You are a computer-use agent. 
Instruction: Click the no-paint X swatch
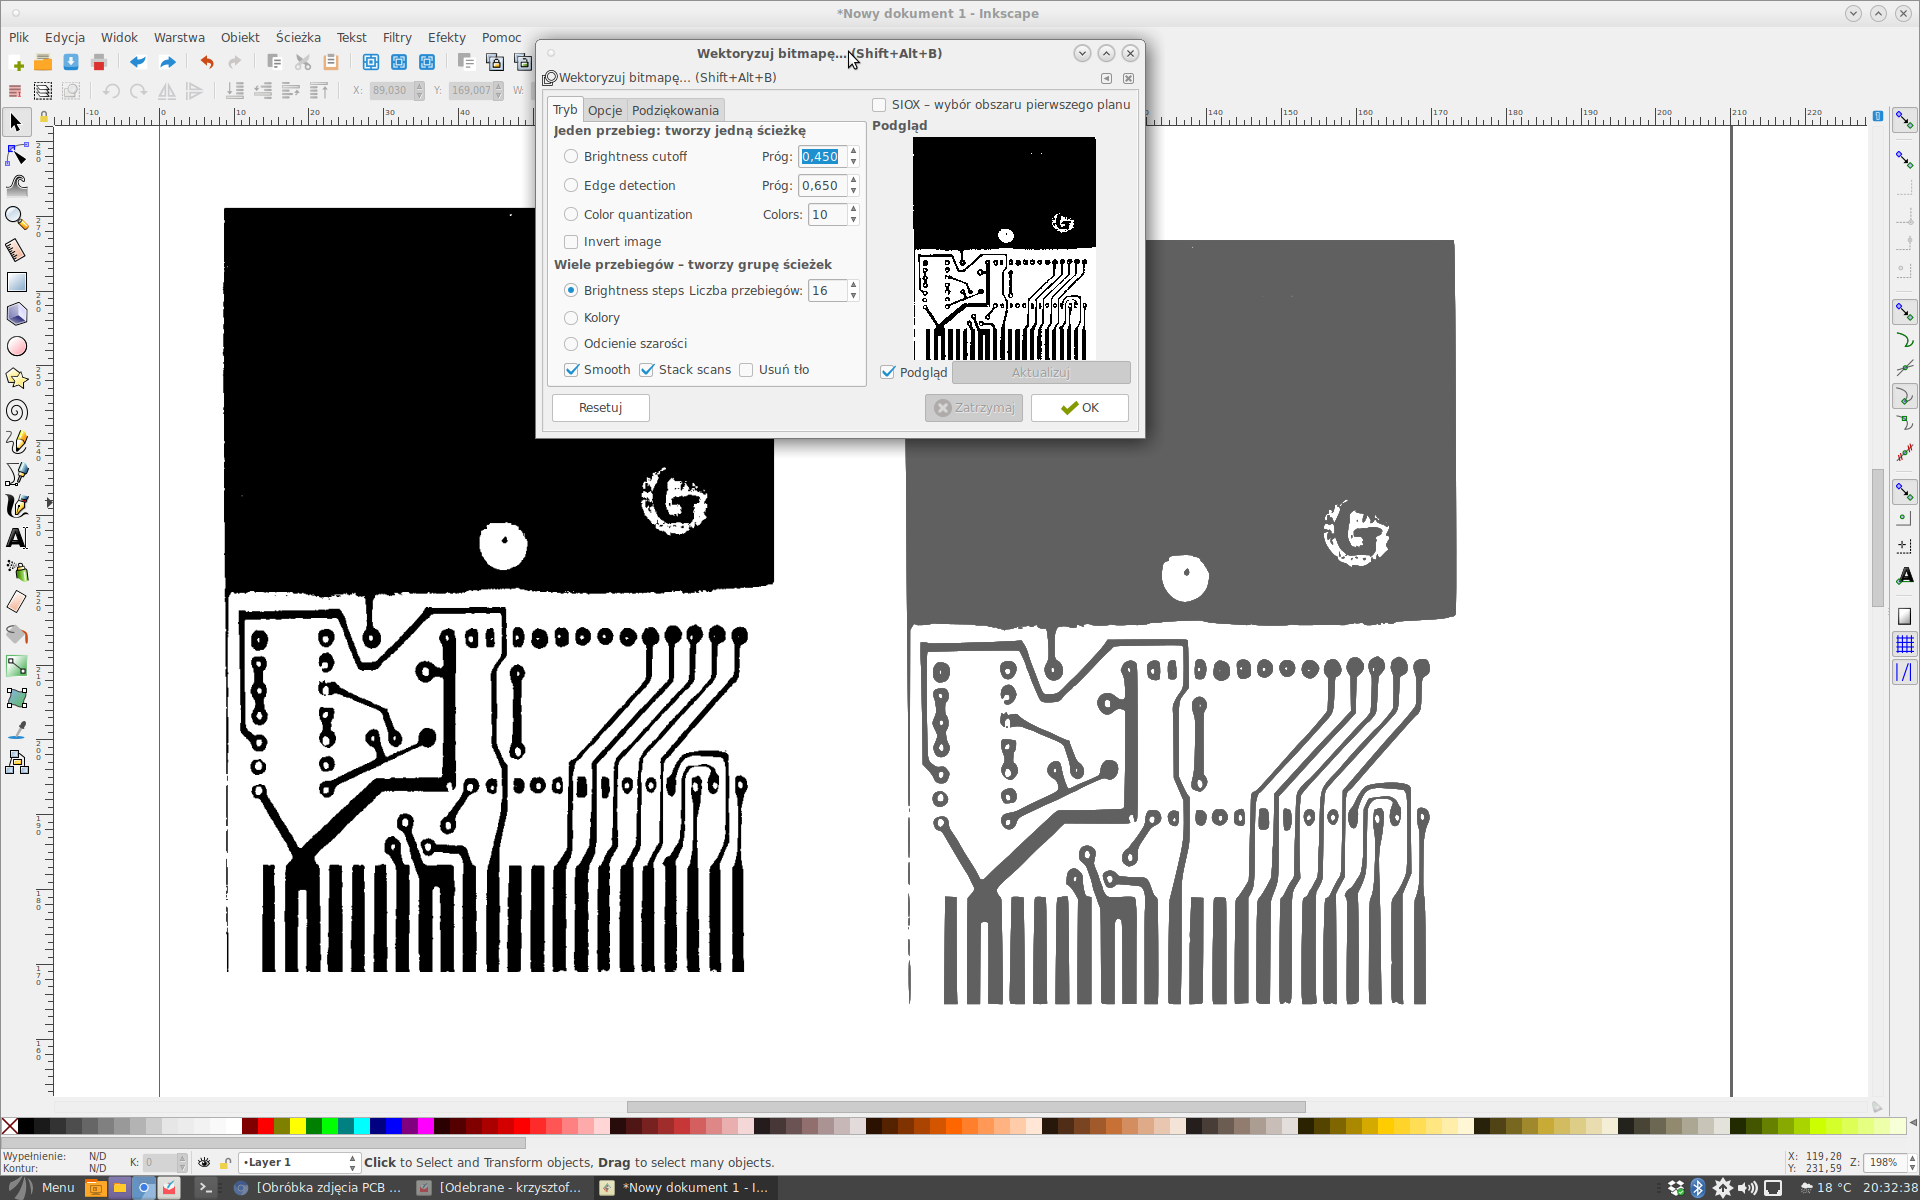(x=9, y=1126)
